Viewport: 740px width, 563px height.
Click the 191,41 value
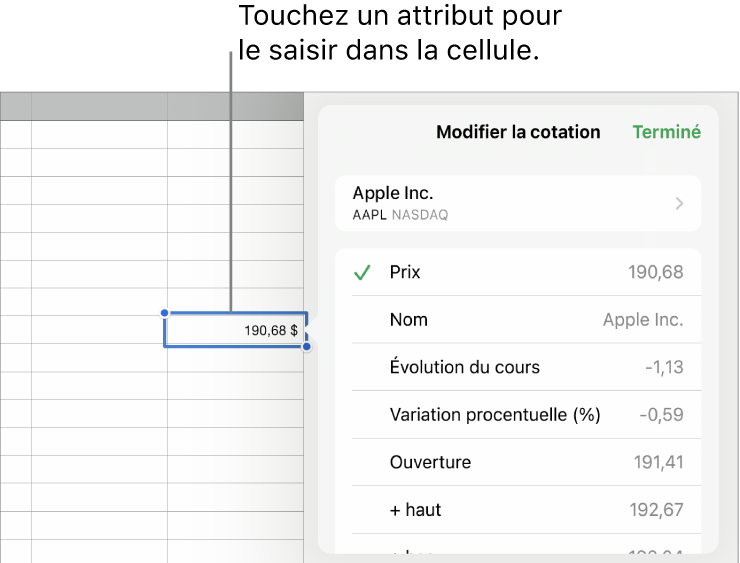658,462
